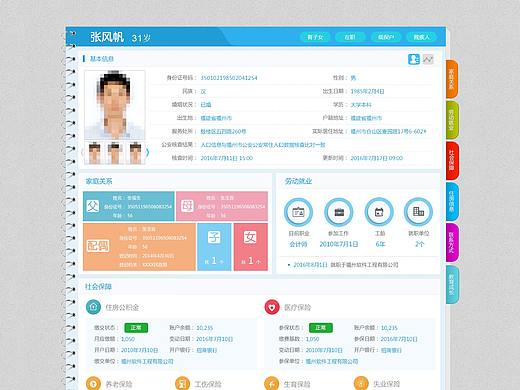
Task: Click the last header tag pill
Action: (x=421, y=37)
